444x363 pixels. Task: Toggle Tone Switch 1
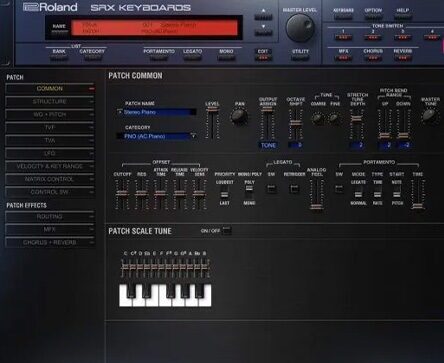(343, 38)
